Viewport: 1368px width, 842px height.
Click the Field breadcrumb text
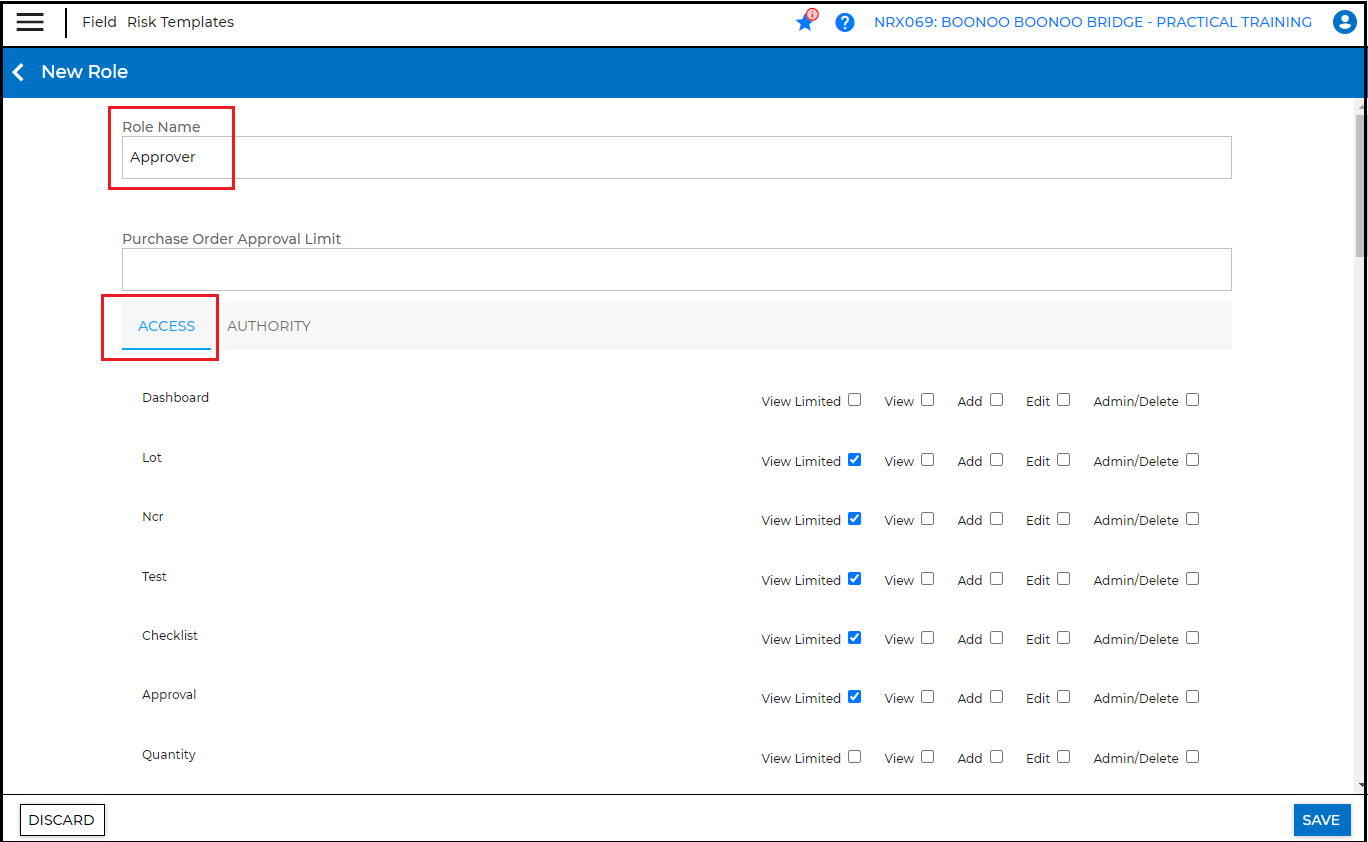(x=99, y=22)
